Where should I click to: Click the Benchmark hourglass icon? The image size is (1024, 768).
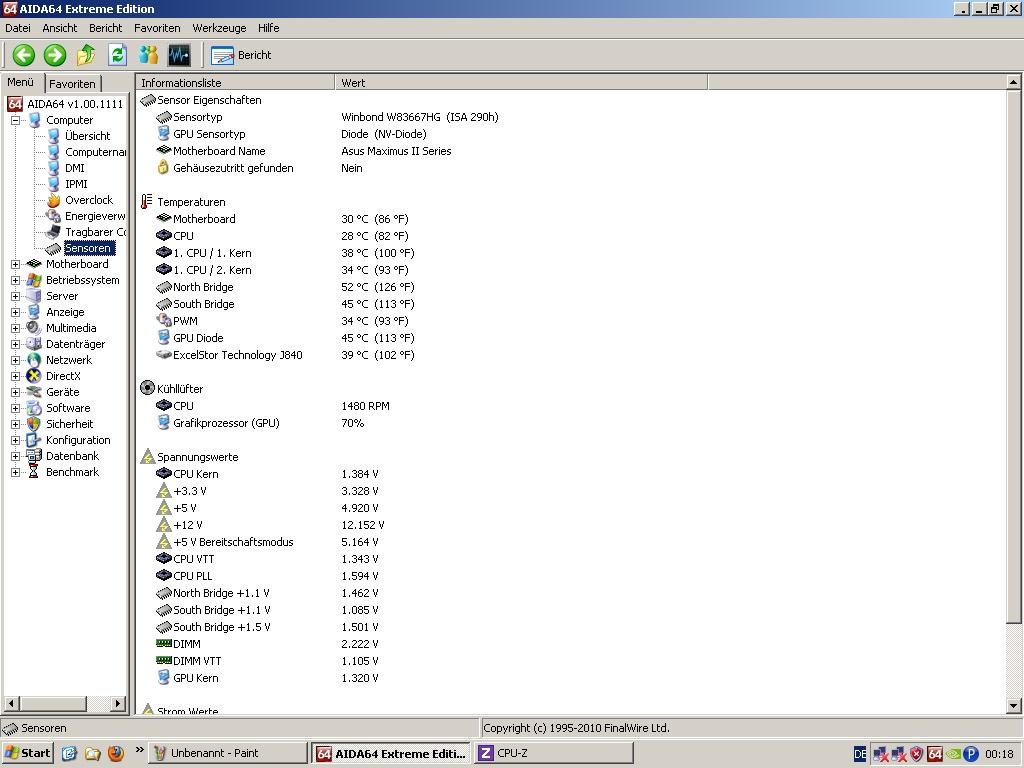pyautogui.click(x=34, y=472)
